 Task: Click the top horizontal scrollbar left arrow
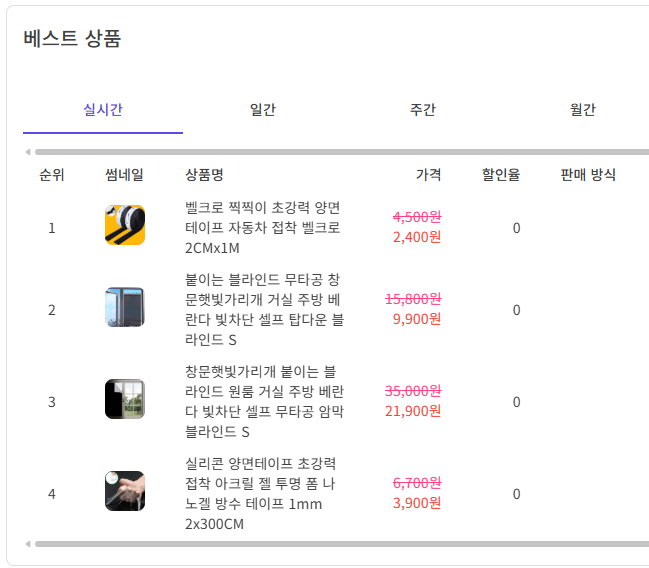click(x=28, y=152)
